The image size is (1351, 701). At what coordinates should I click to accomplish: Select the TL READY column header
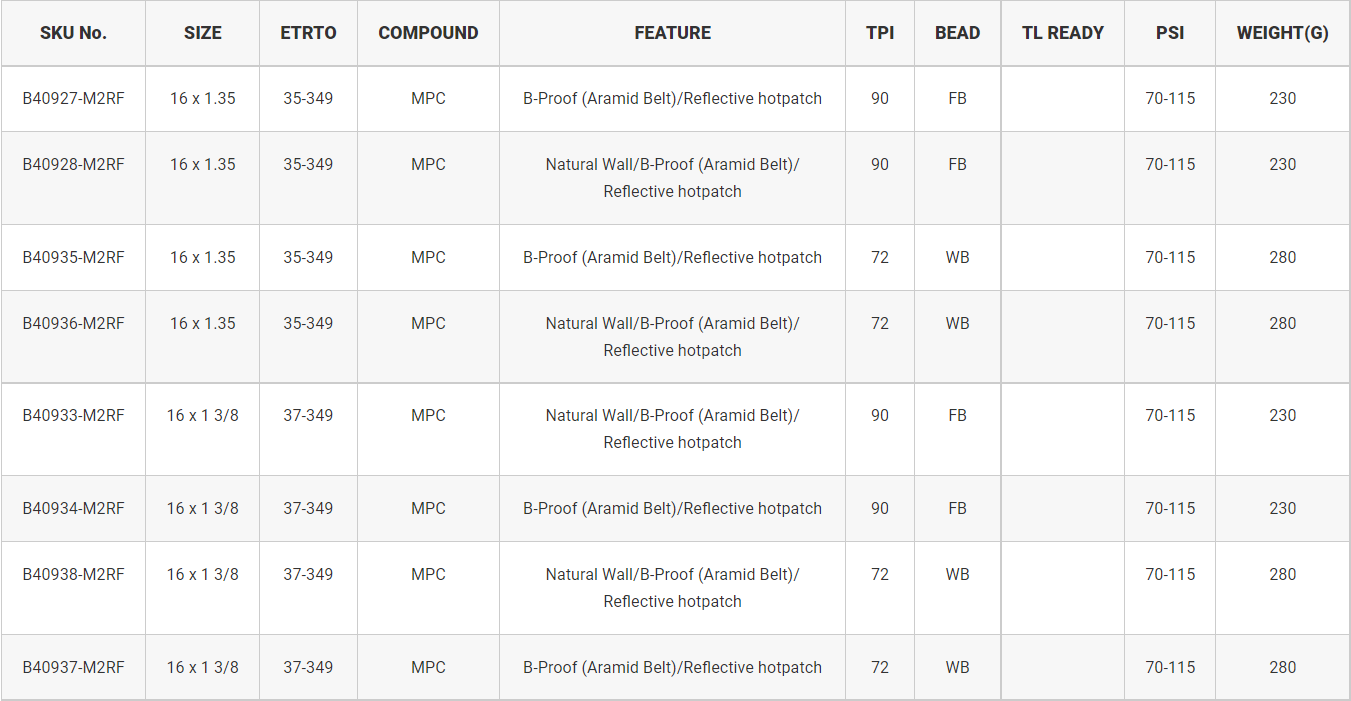point(1062,33)
